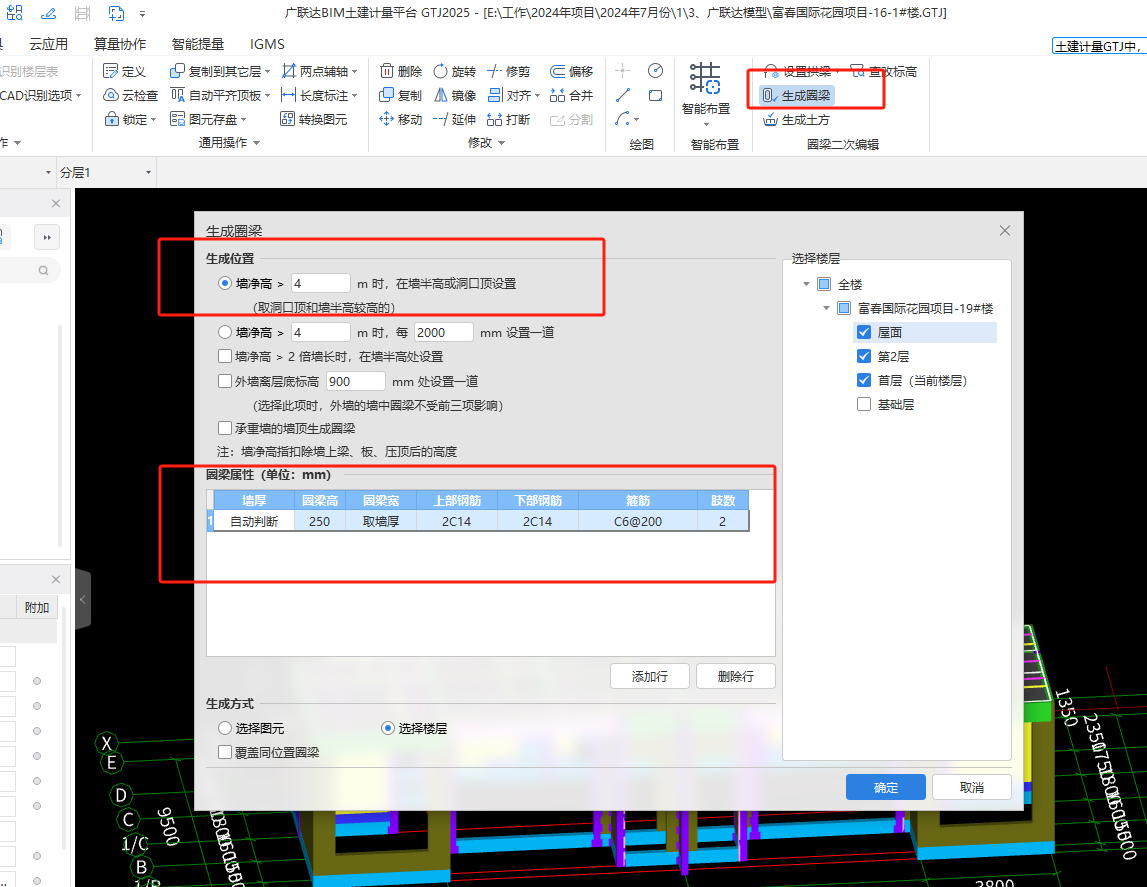This screenshot has width=1147, height=887.
Task: Select the 延伸 extend tool
Action: (454, 119)
